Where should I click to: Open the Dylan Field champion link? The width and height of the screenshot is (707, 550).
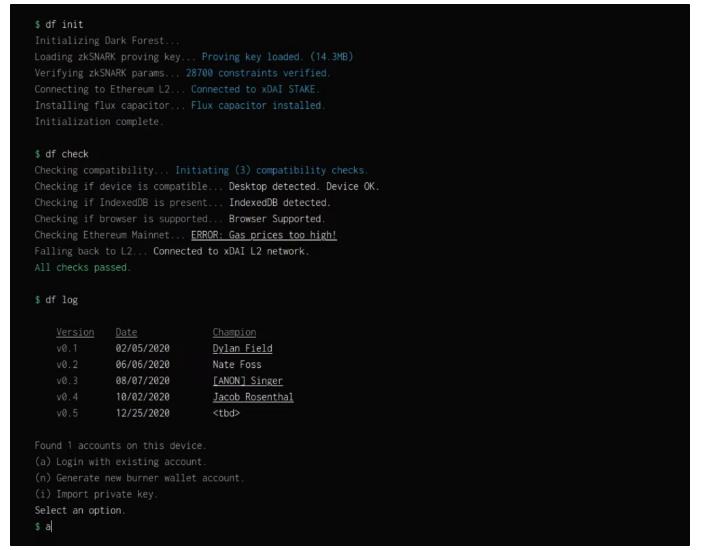[242, 348]
